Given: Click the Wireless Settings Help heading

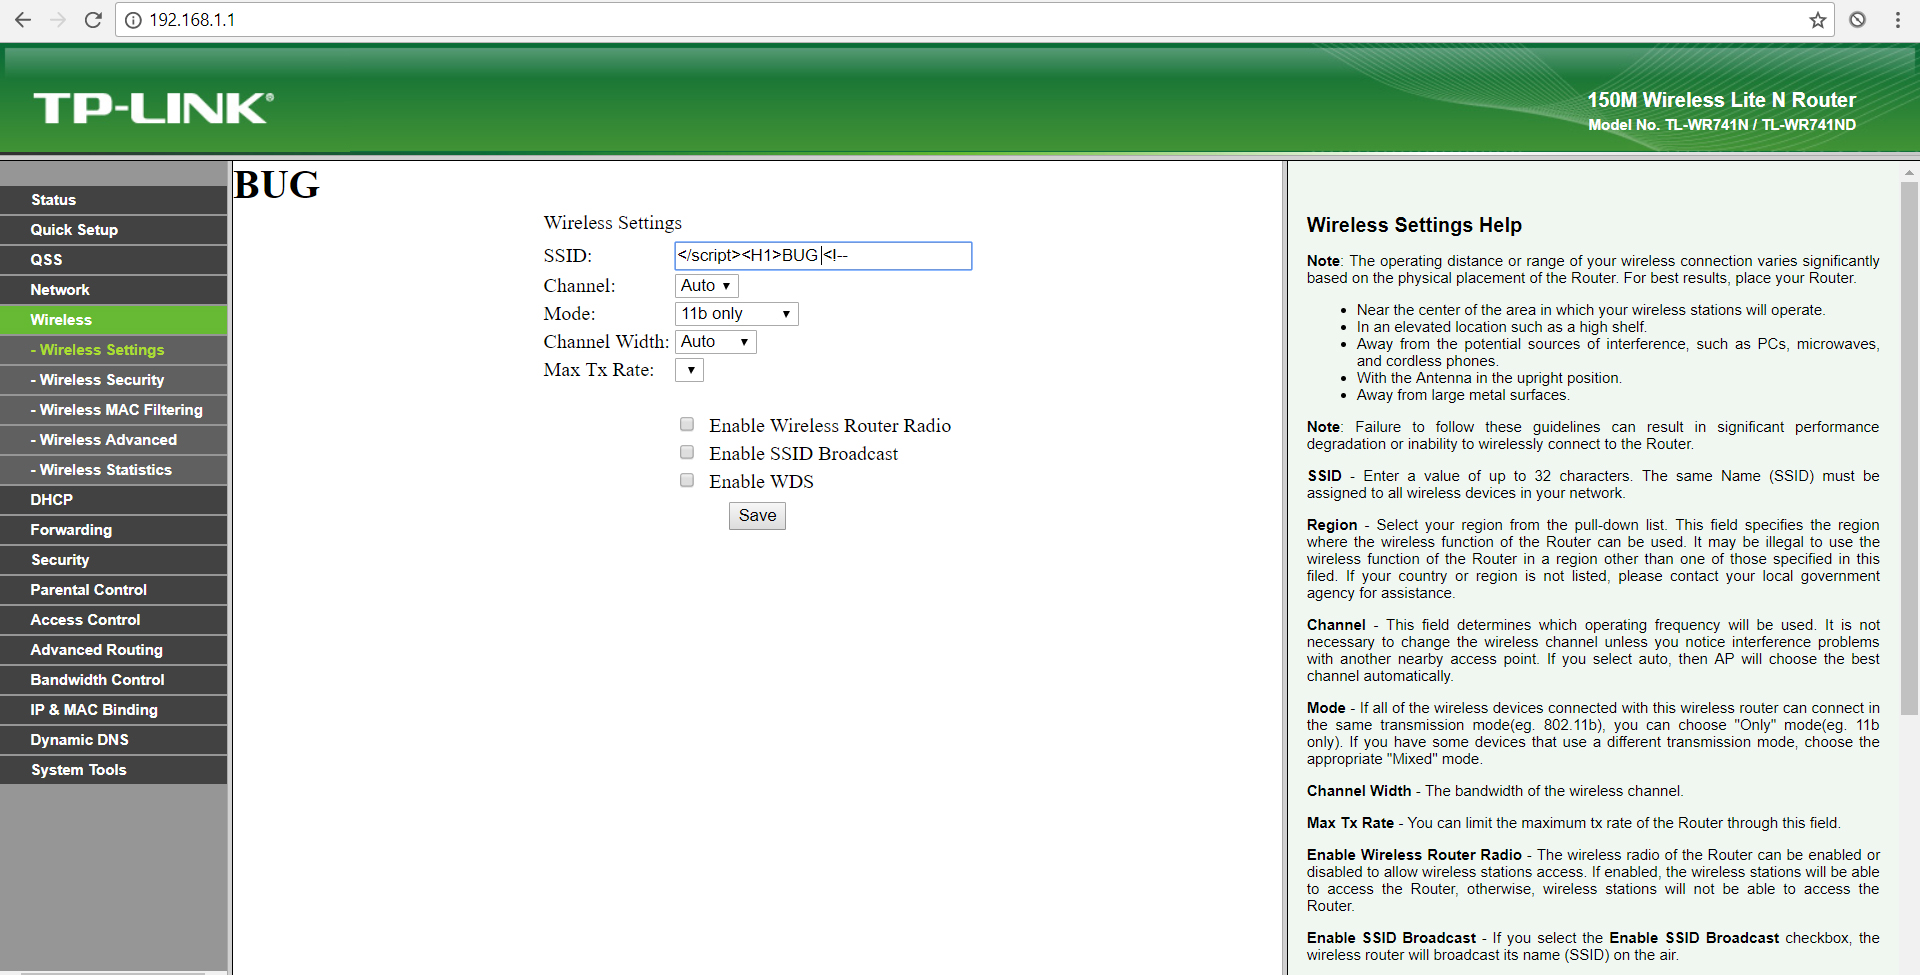Looking at the screenshot, I should point(1414,226).
